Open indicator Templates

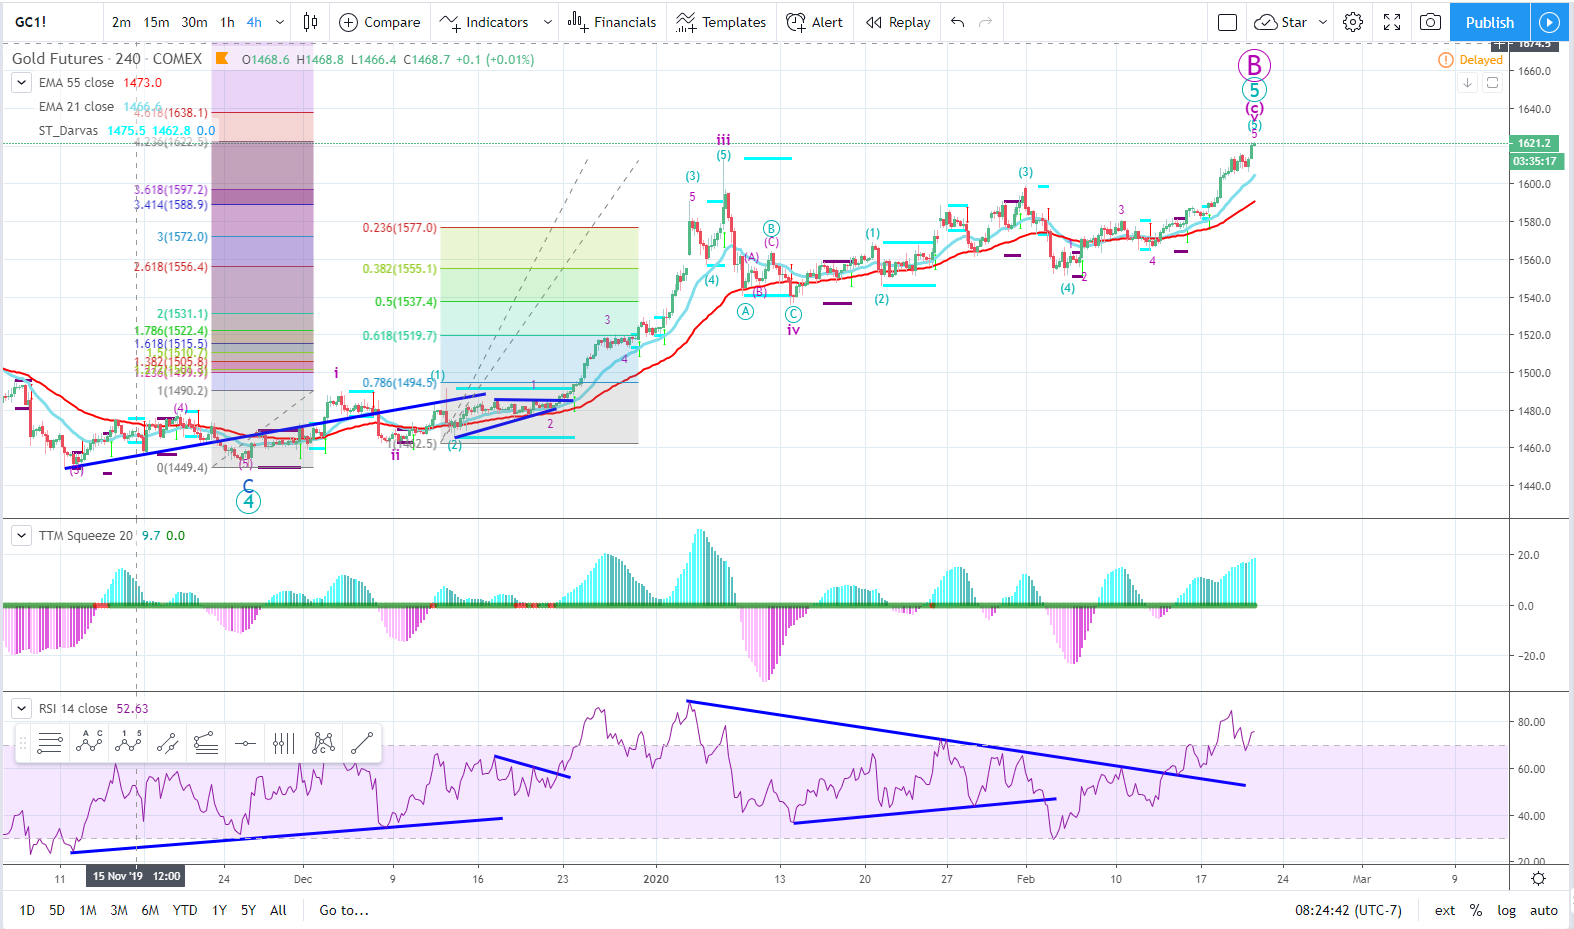coord(721,22)
